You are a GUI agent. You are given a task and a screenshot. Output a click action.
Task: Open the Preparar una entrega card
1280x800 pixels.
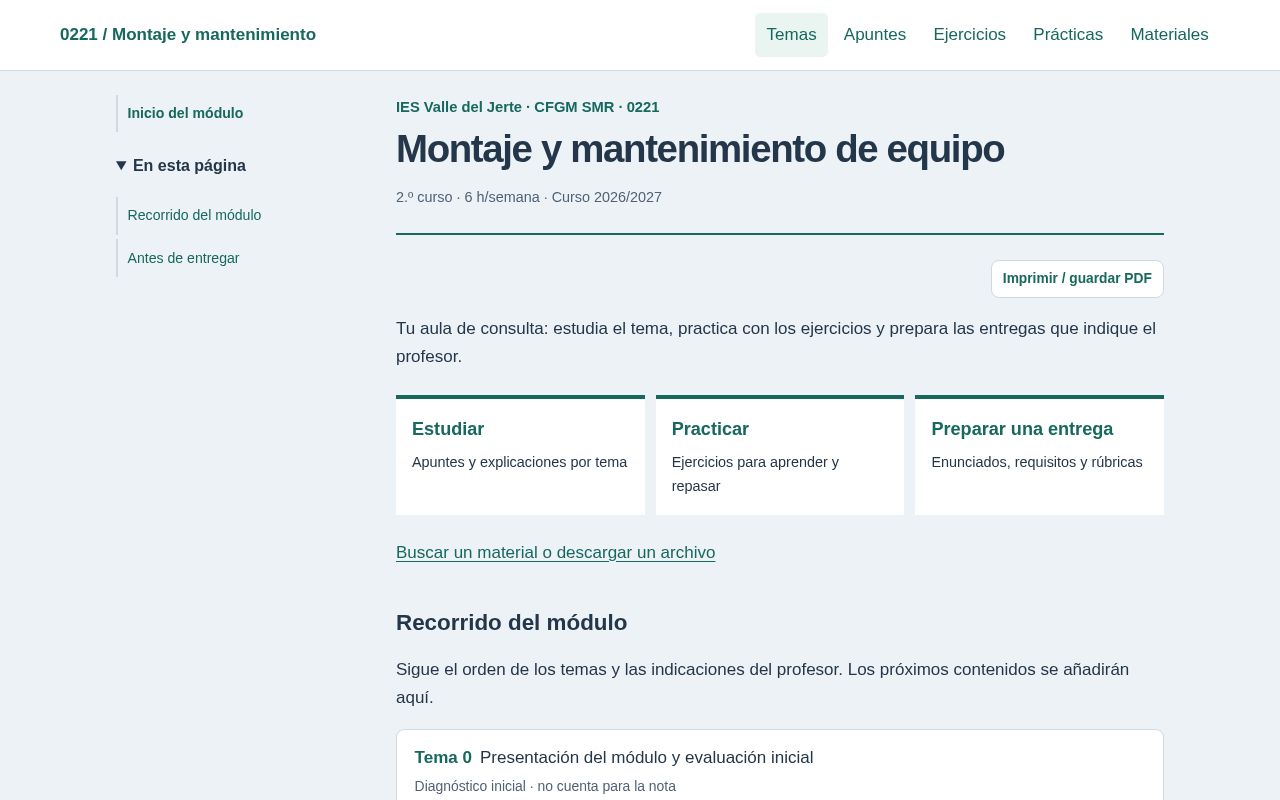[1039, 456]
